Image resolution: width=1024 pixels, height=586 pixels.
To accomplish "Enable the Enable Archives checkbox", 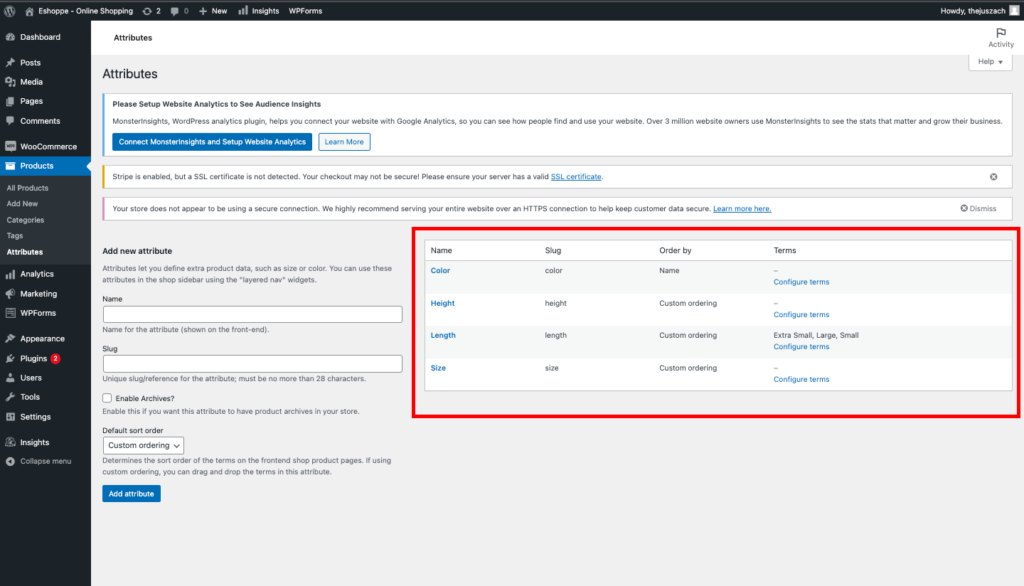I will click(107, 398).
